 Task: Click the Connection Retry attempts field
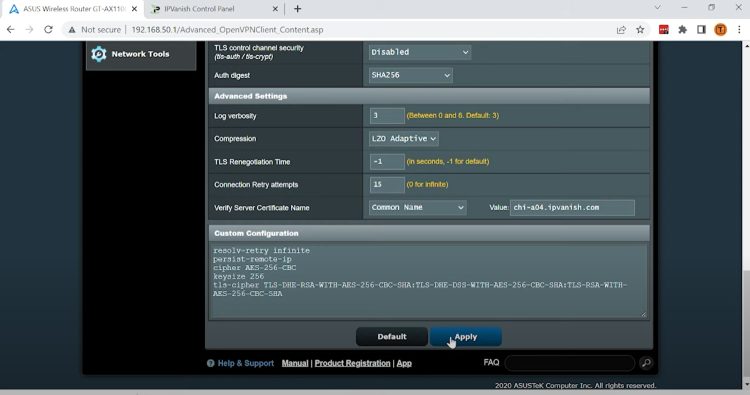pyautogui.click(x=387, y=185)
